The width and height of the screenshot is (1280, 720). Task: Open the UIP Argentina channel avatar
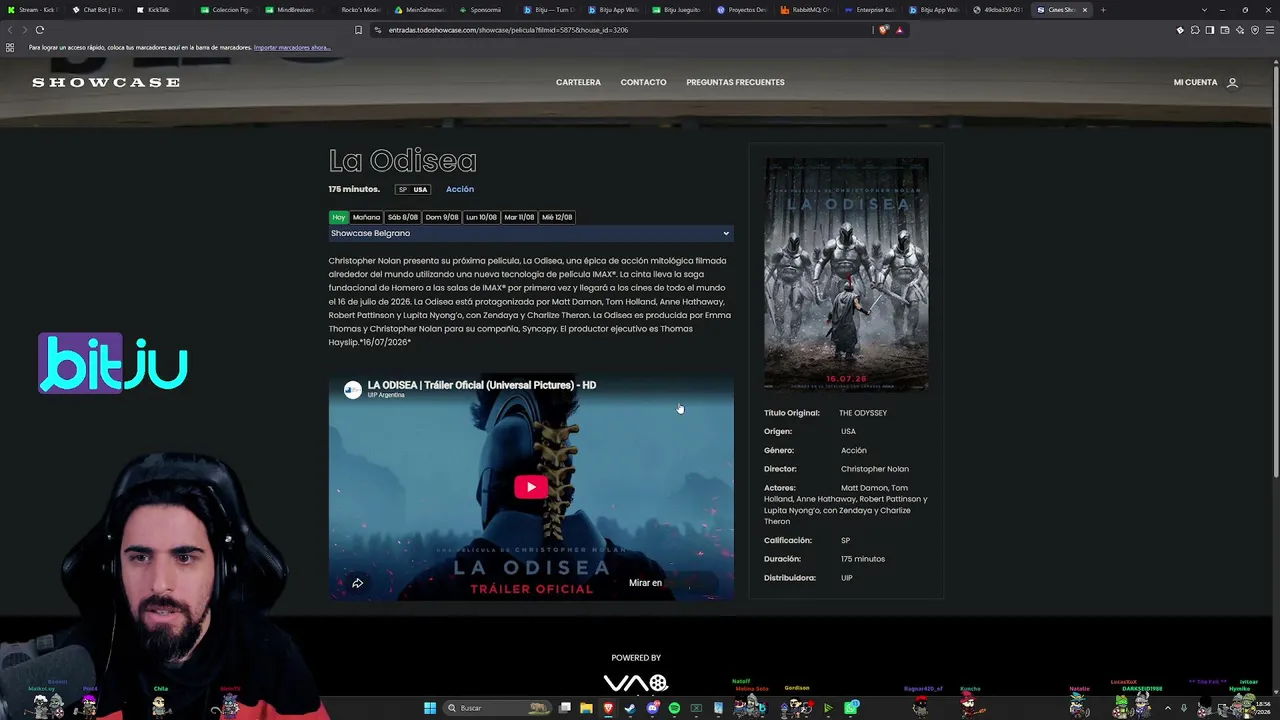tap(353, 390)
